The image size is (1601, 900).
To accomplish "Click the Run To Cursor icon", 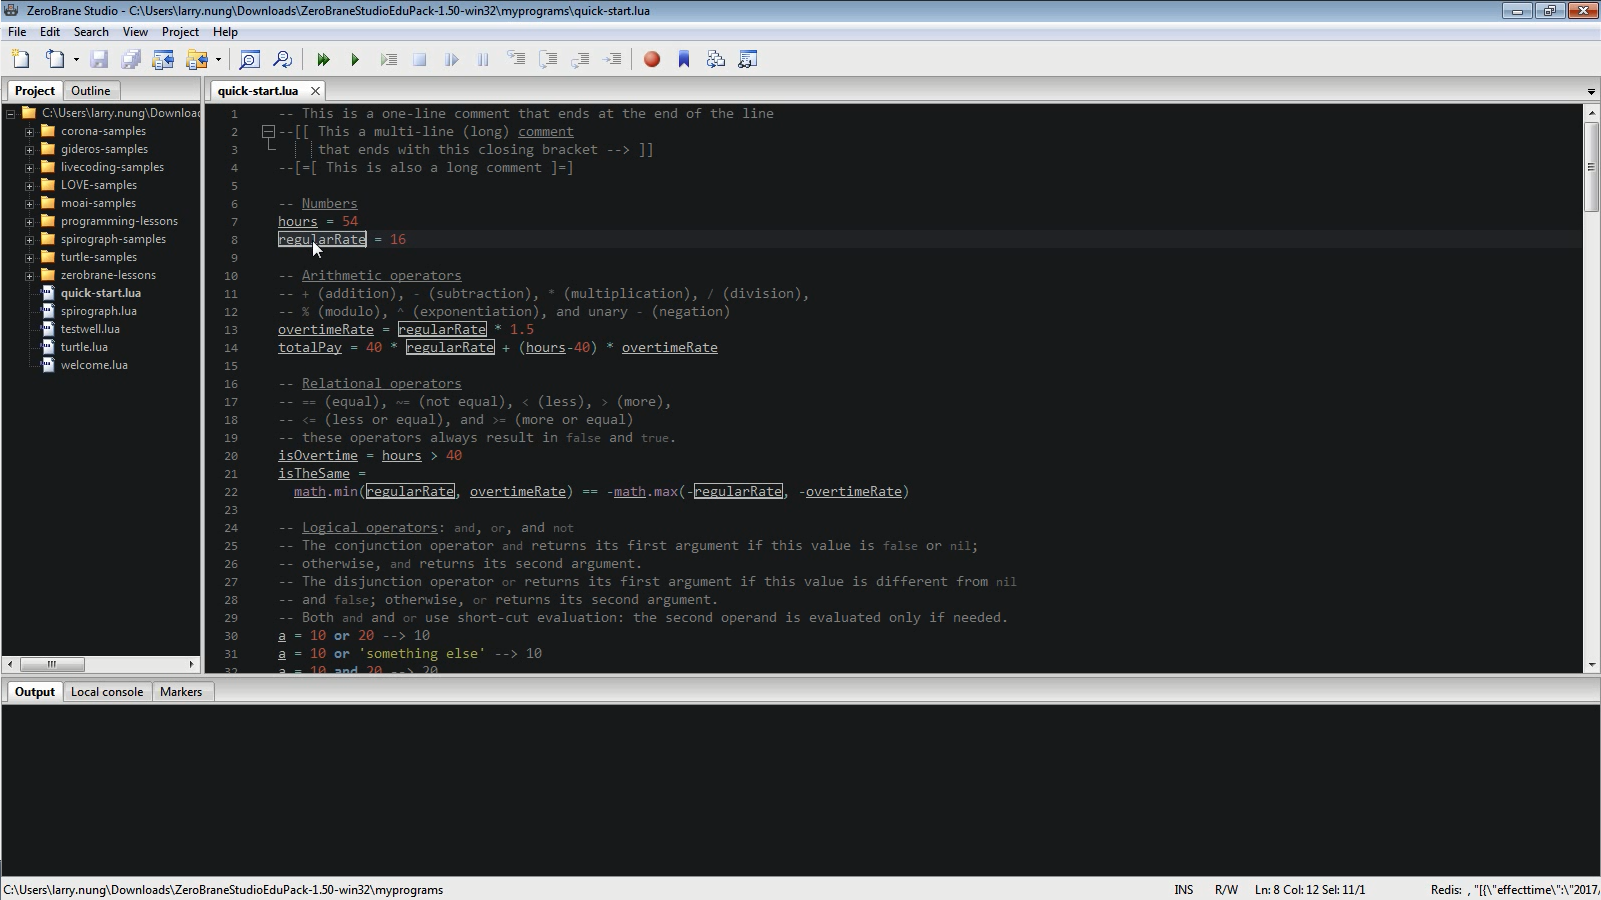I will [x=613, y=60].
